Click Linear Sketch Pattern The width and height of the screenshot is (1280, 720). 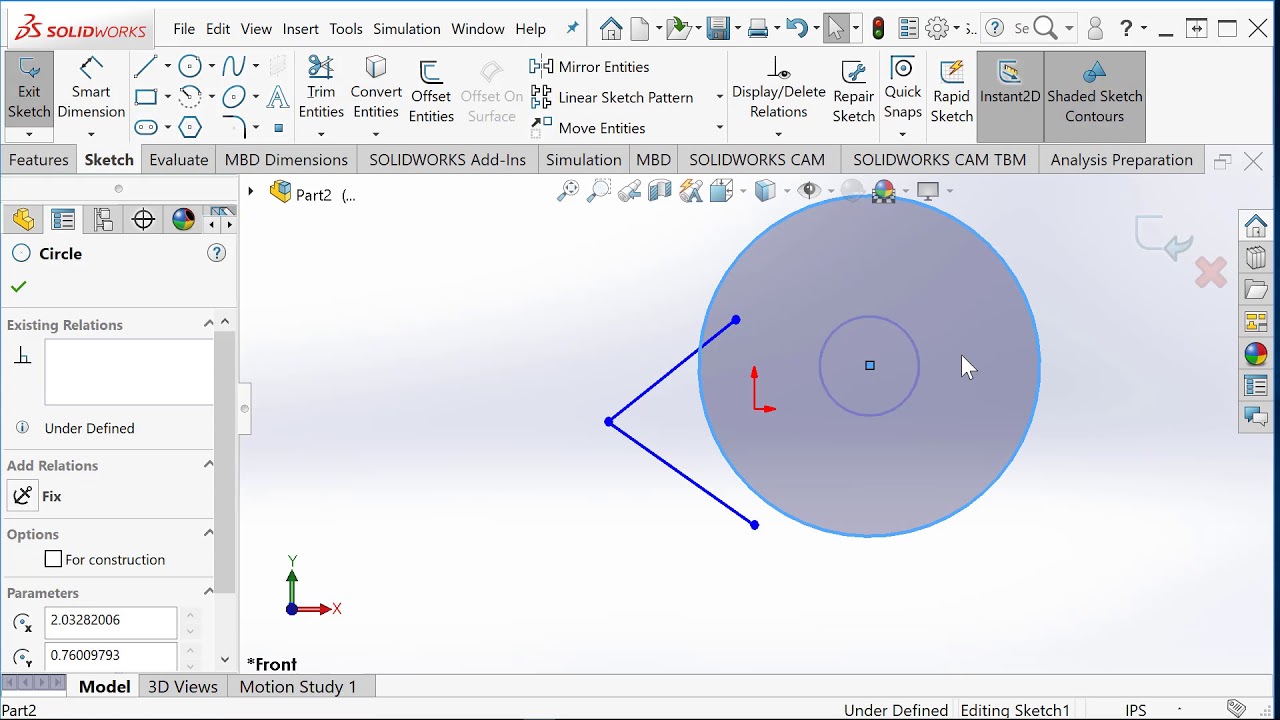pyautogui.click(x=612, y=97)
